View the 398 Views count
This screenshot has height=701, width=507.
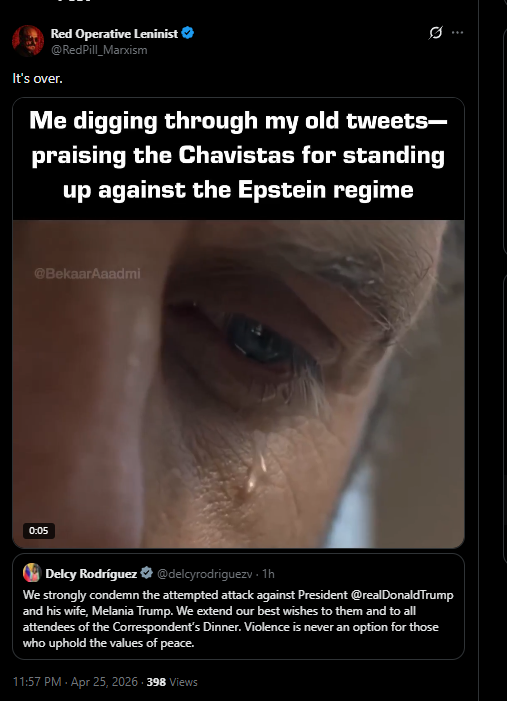coord(172,682)
